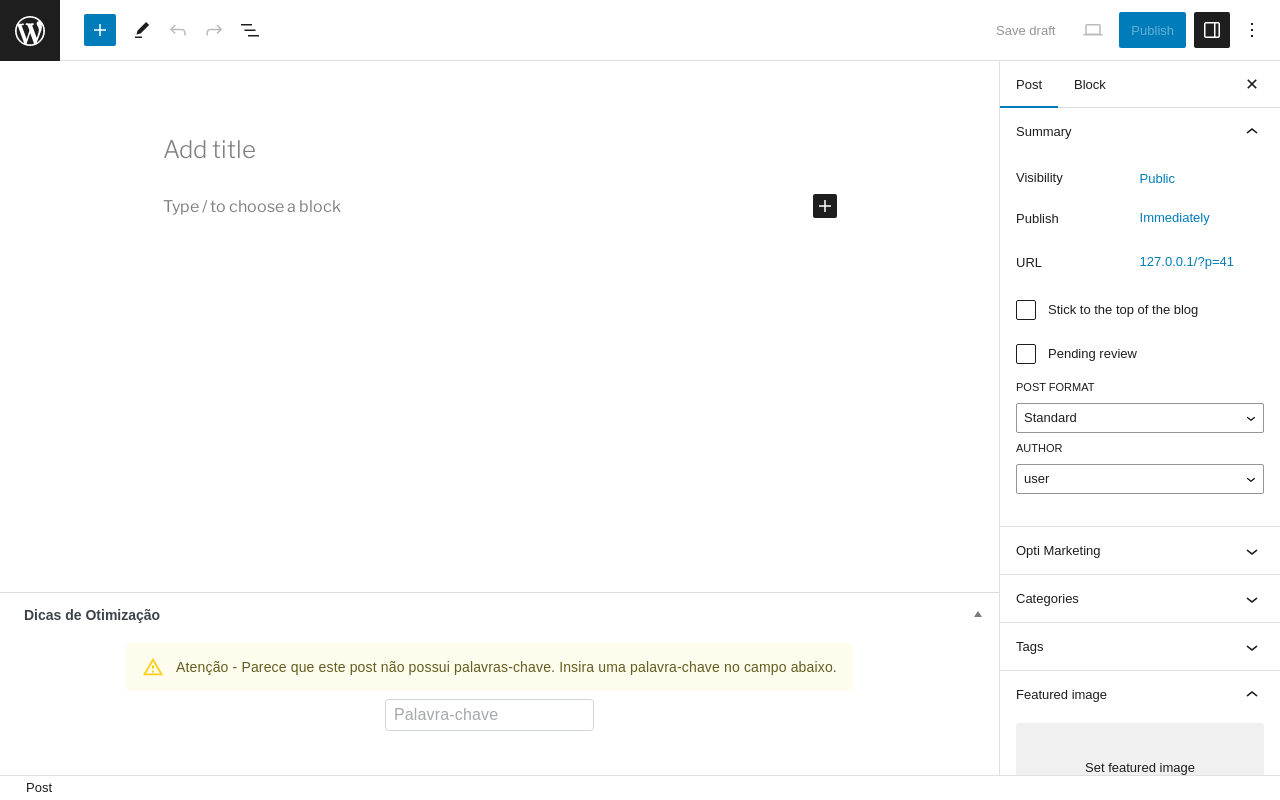Screen dimensions: 1280x800
Task: Open the block inserter plus button
Action: (100, 30)
